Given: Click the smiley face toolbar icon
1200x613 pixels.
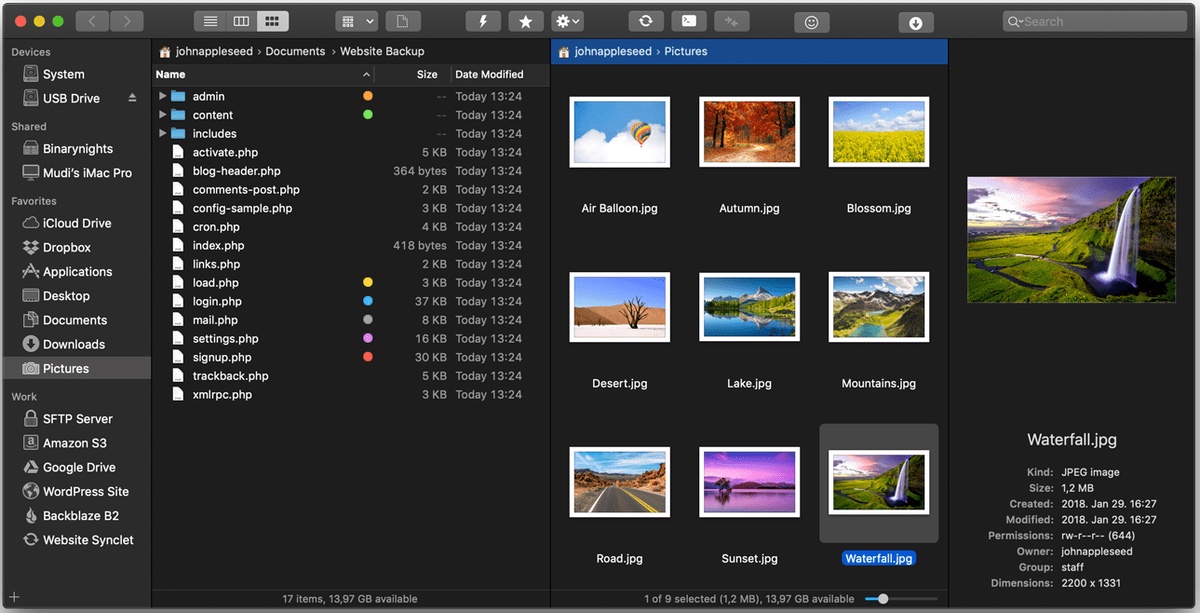Looking at the screenshot, I should click(x=811, y=22).
